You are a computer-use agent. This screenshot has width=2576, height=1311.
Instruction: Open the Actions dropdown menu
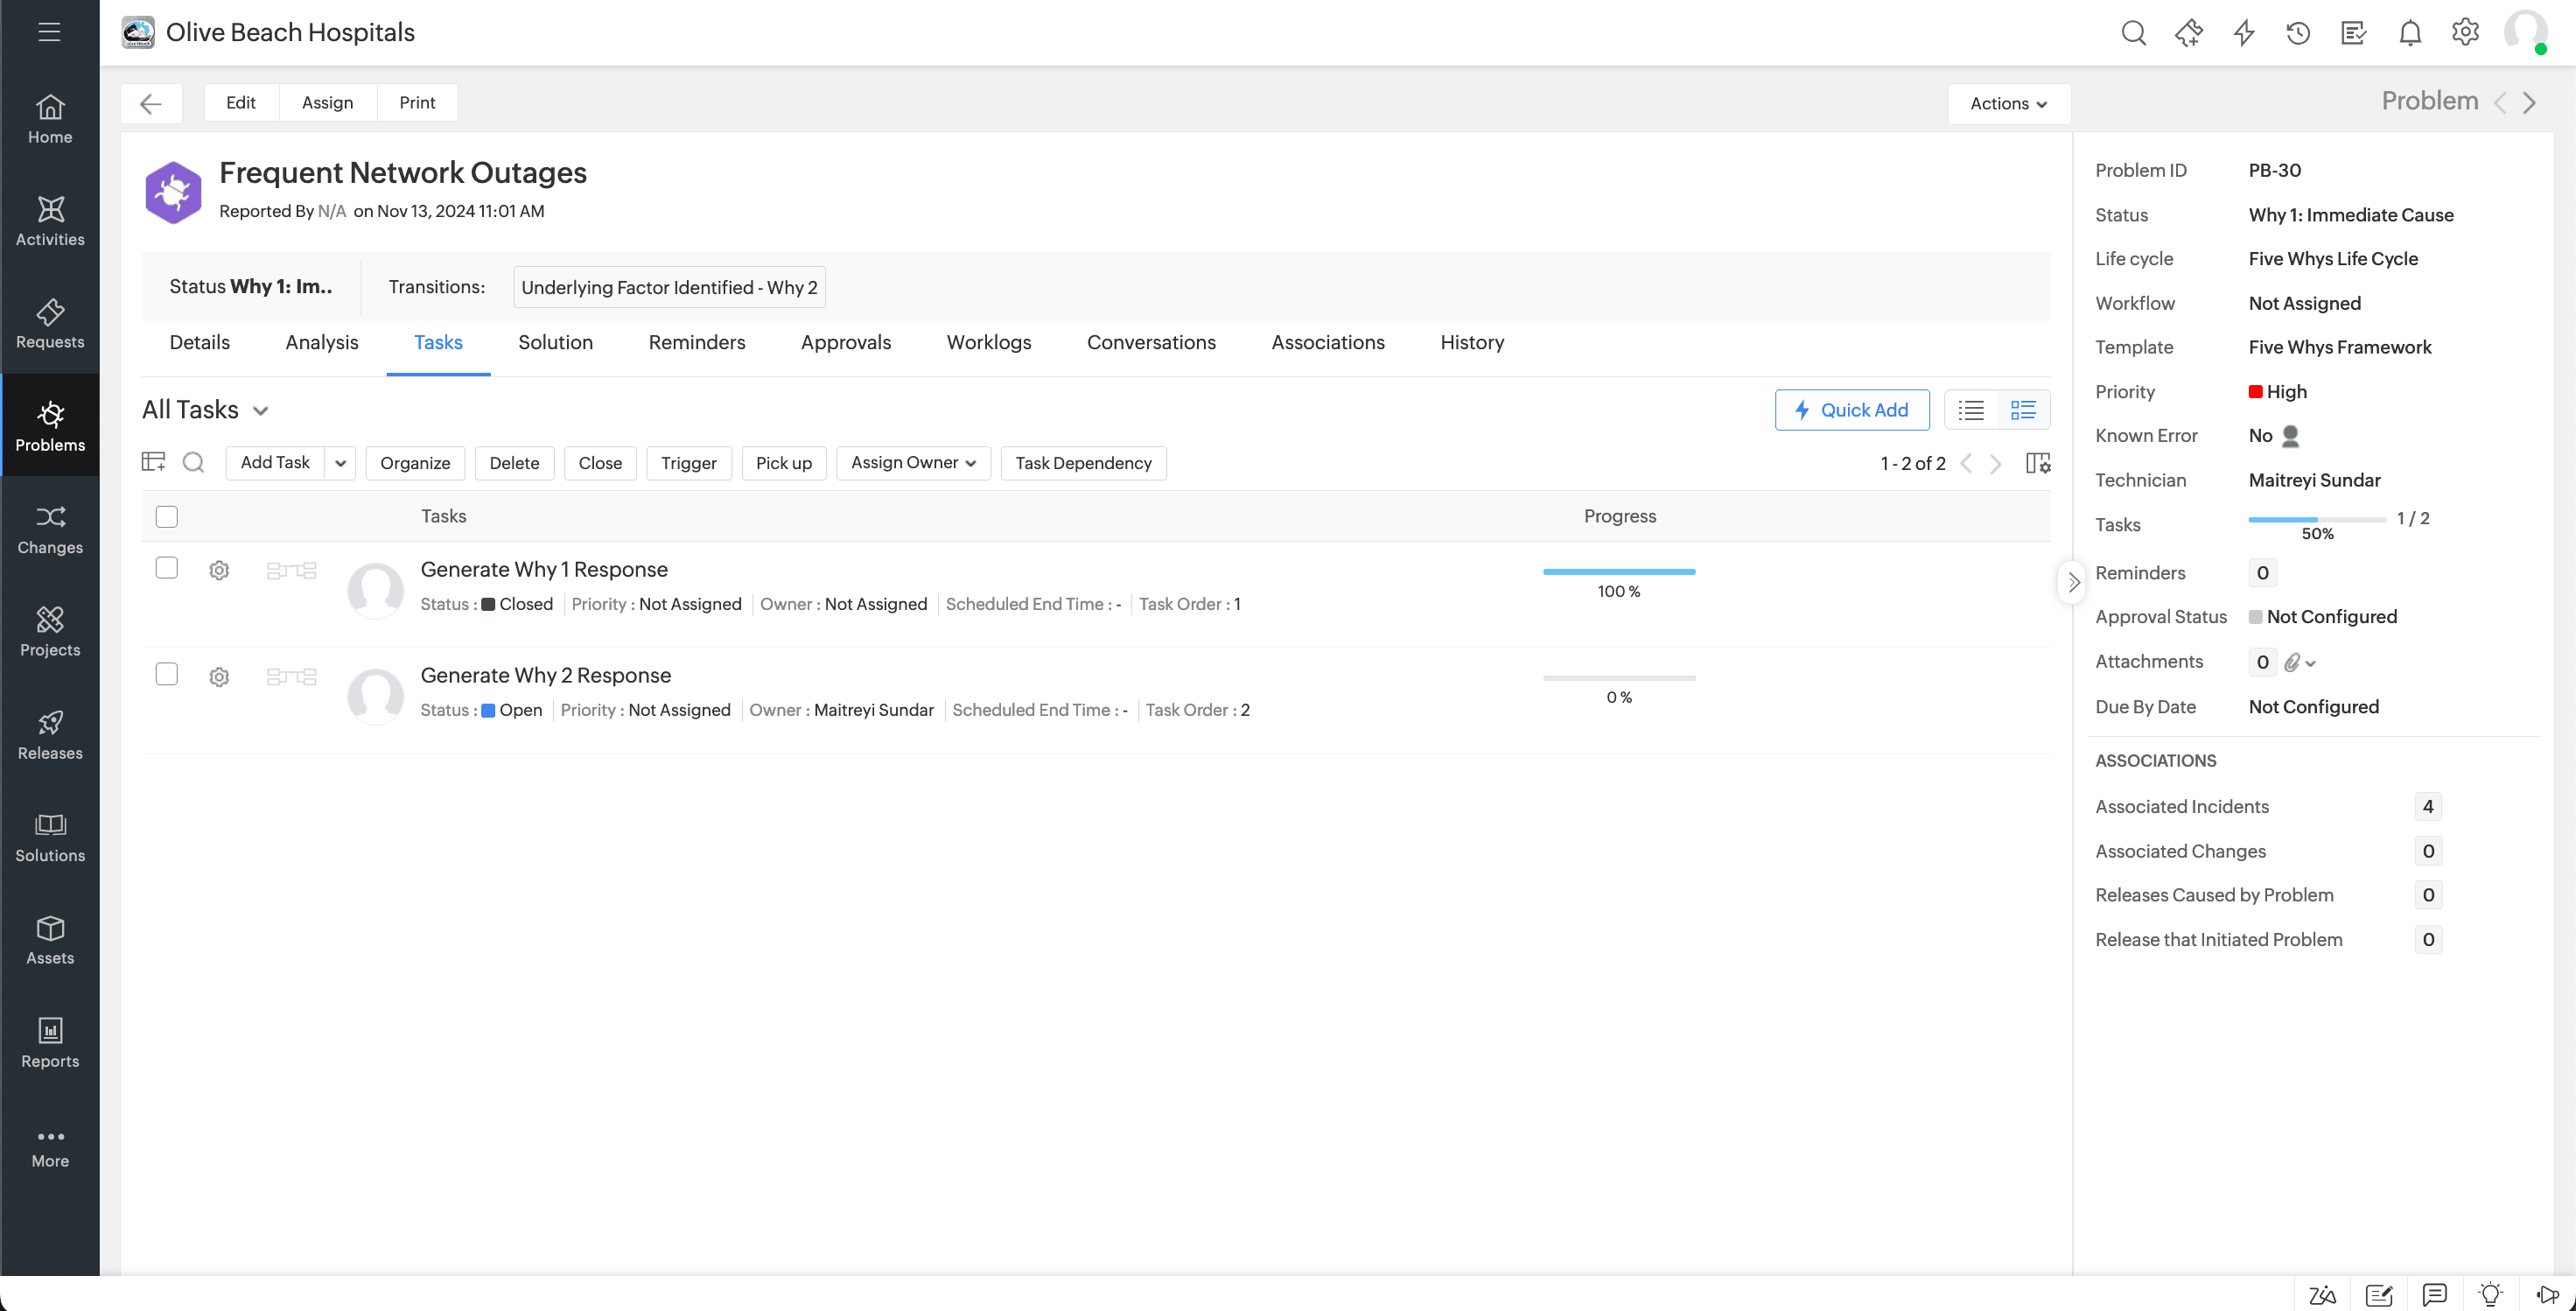(x=2008, y=102)
